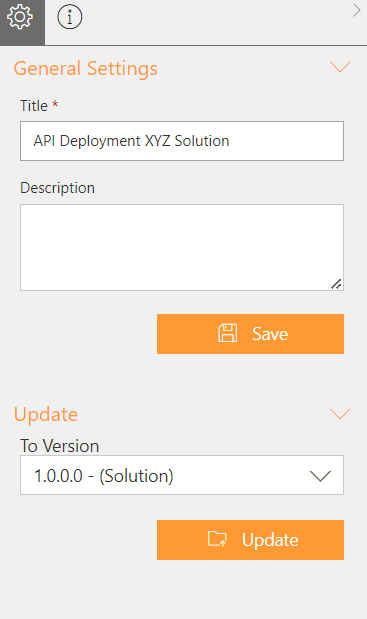Click the folder upload icon on Update
The width and height of the screenshot is (367, 619).
point(217,539)
